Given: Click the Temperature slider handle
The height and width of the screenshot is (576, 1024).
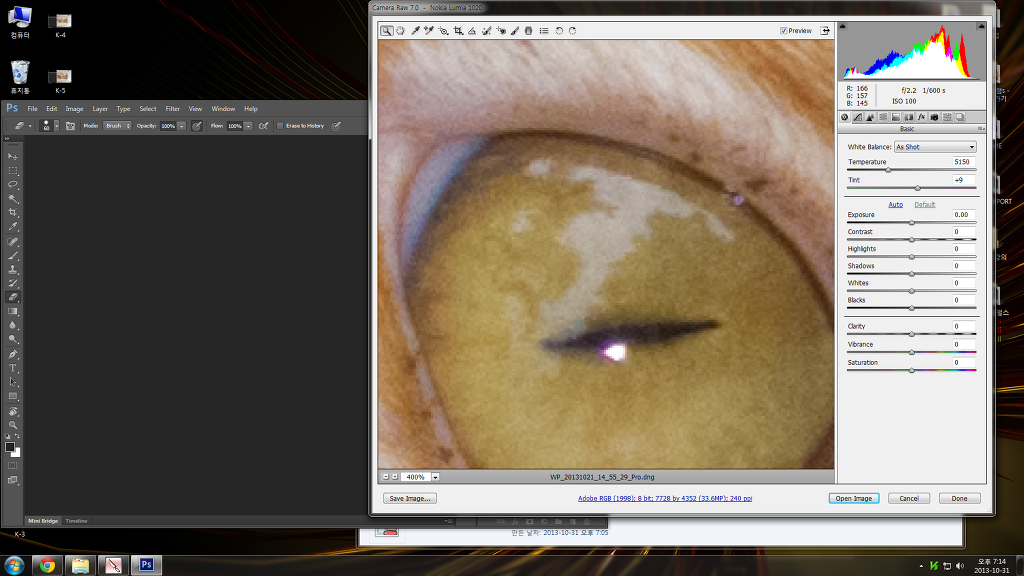Looking at the screenshot, I should tap(888, 170).
